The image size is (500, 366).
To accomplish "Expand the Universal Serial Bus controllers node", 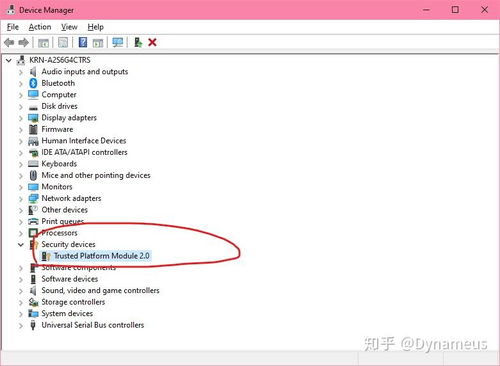I will (21, 325).
